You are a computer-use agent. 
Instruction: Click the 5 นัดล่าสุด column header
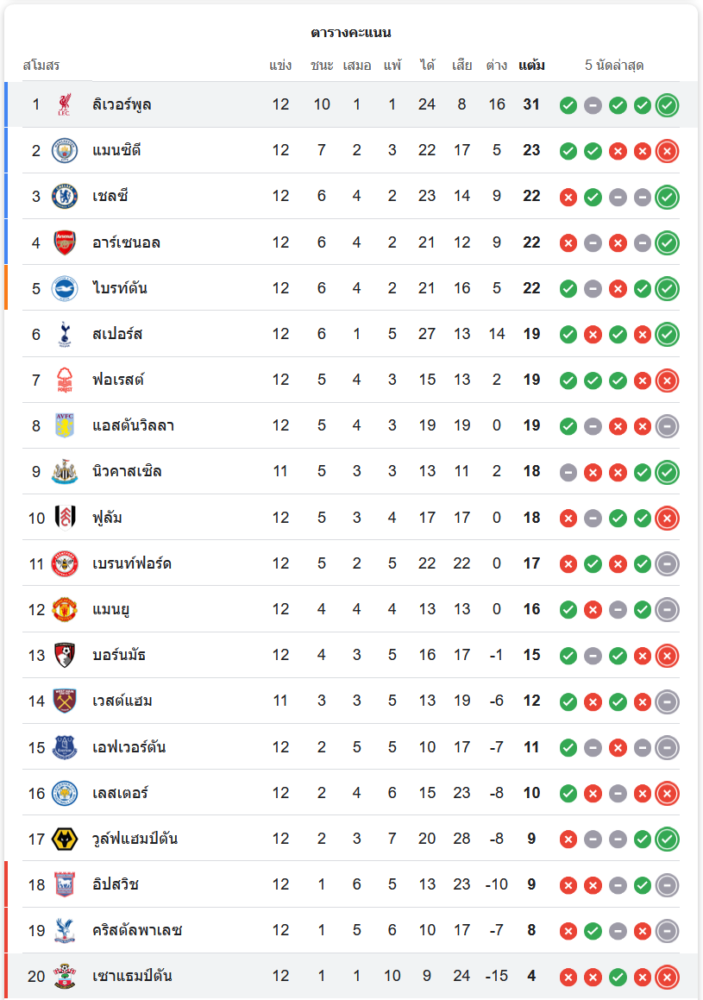click(x=614, y=65)
